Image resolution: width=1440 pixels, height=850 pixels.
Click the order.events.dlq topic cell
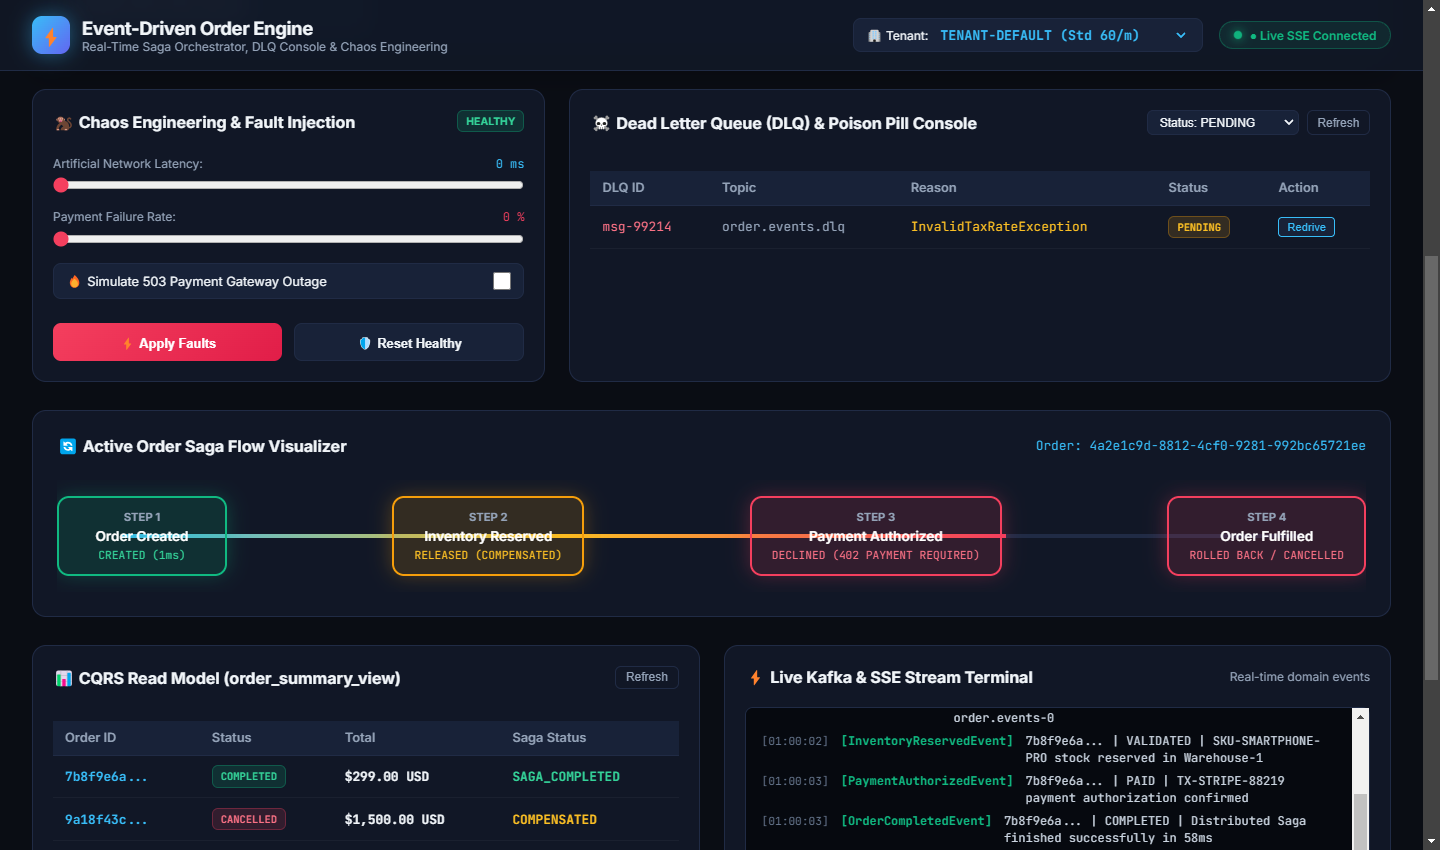click(783, 227)
